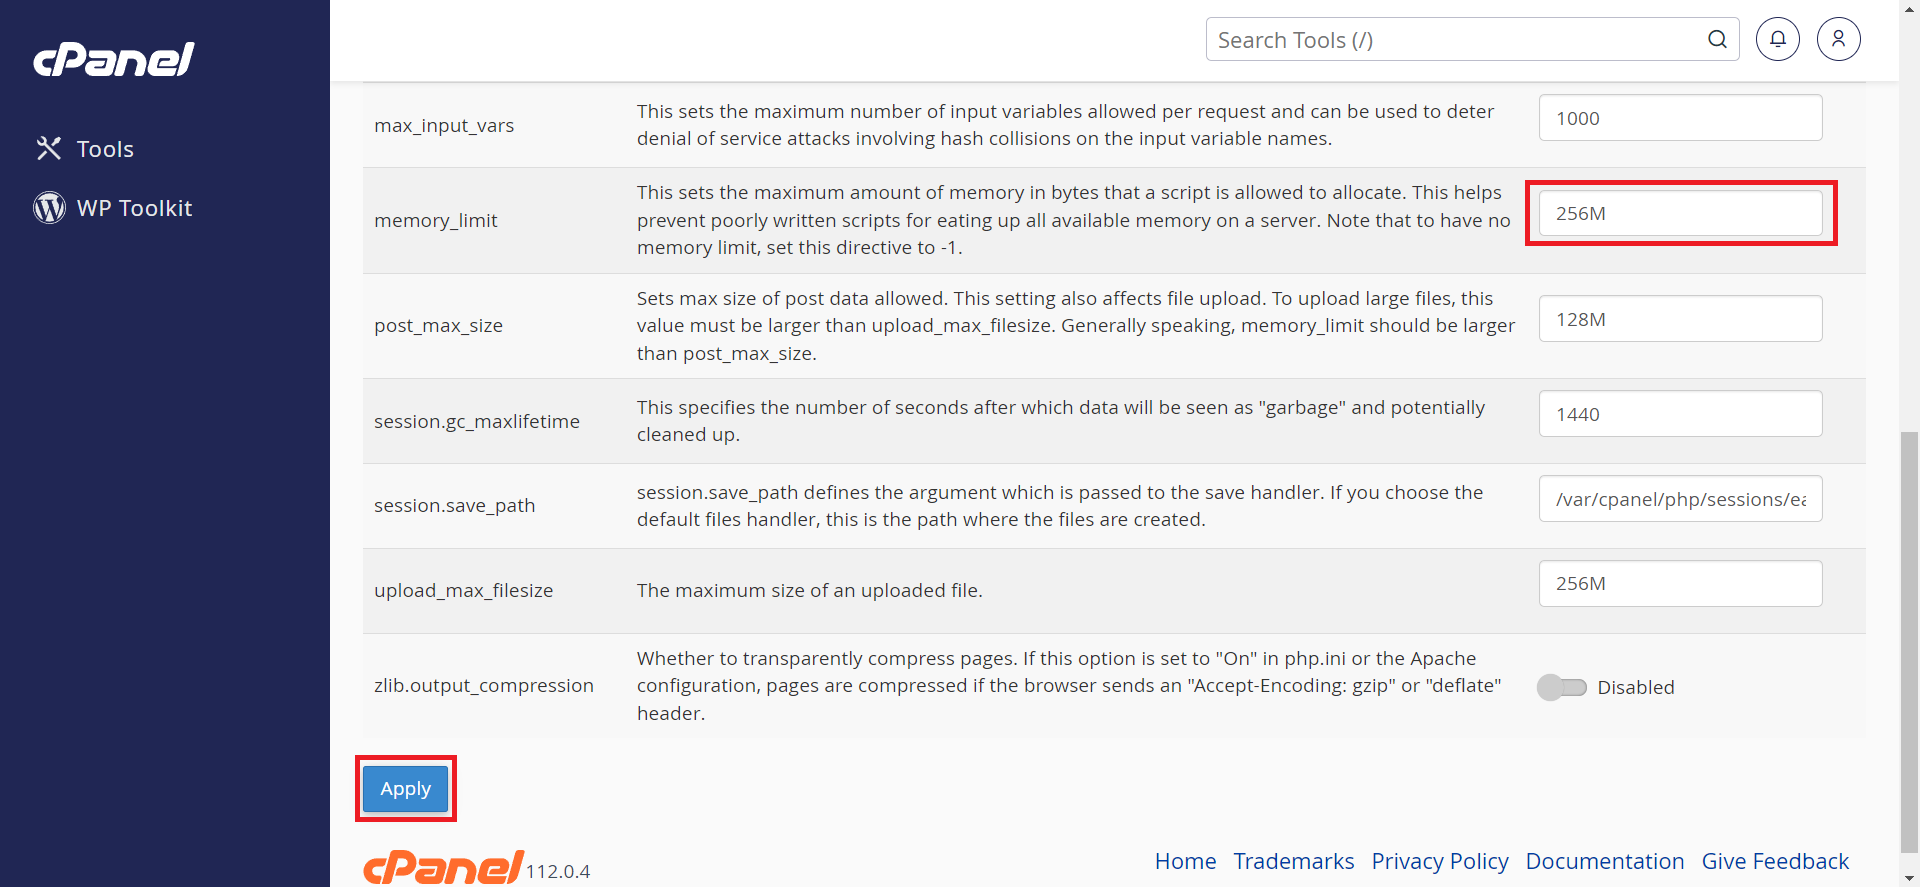Click the Apply button
The width and height of the screenshot is (1920, 887).
406,789
